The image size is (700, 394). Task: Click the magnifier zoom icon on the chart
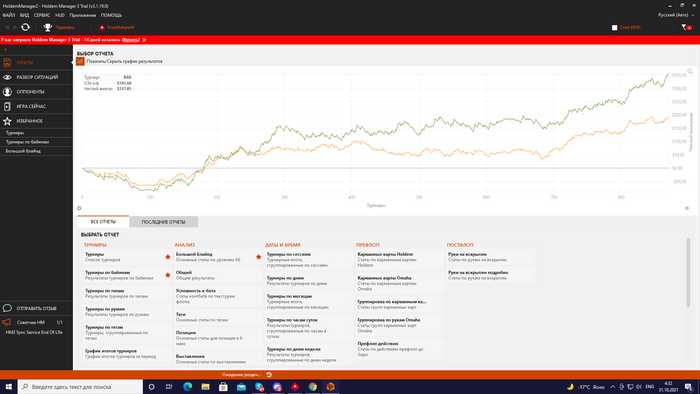click(690, 71)
